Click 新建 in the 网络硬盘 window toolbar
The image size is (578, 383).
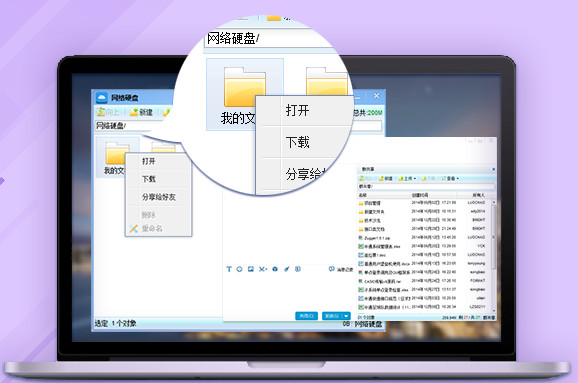[141, 112]
